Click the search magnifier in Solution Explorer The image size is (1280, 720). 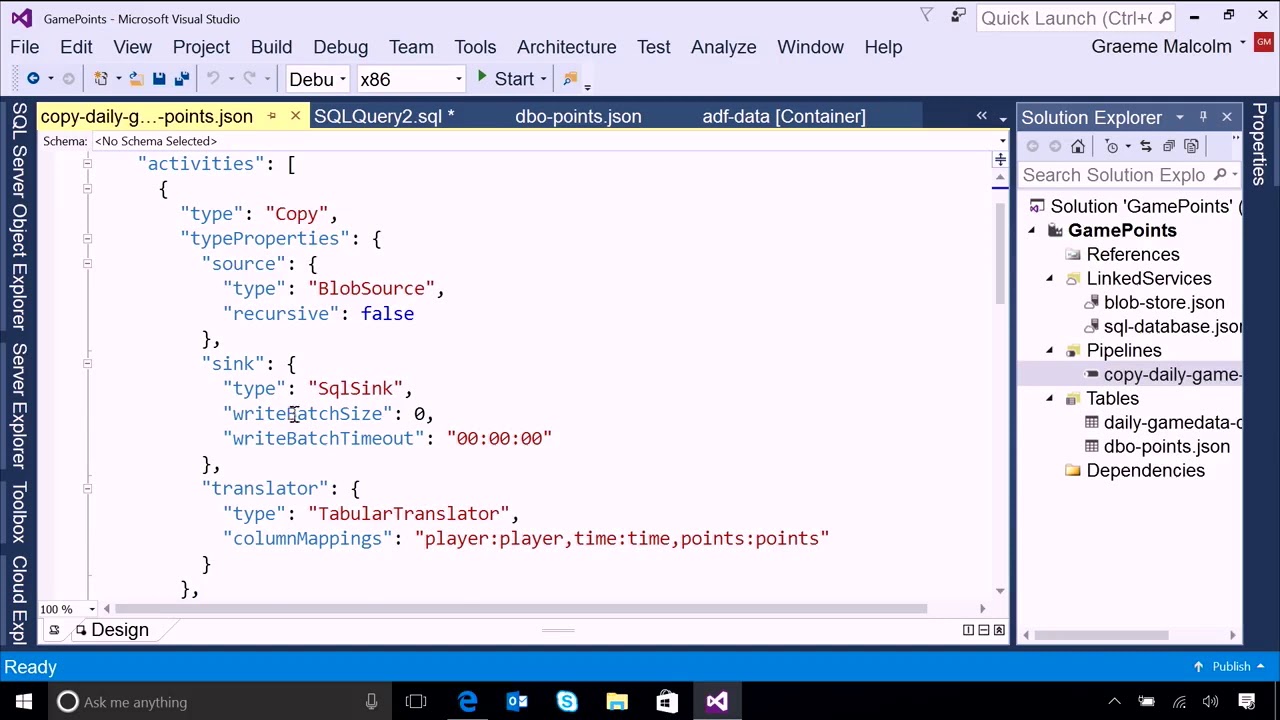pos(1220,175)
